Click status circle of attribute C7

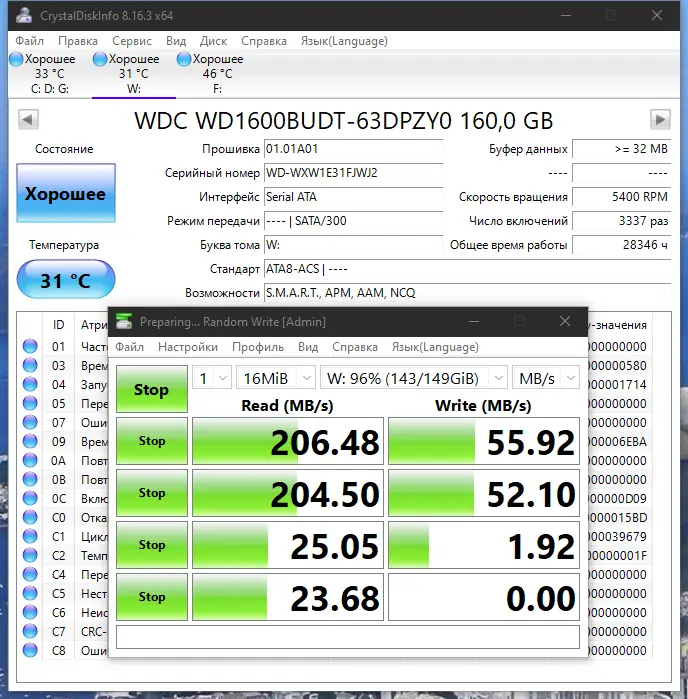click(30, 631)
